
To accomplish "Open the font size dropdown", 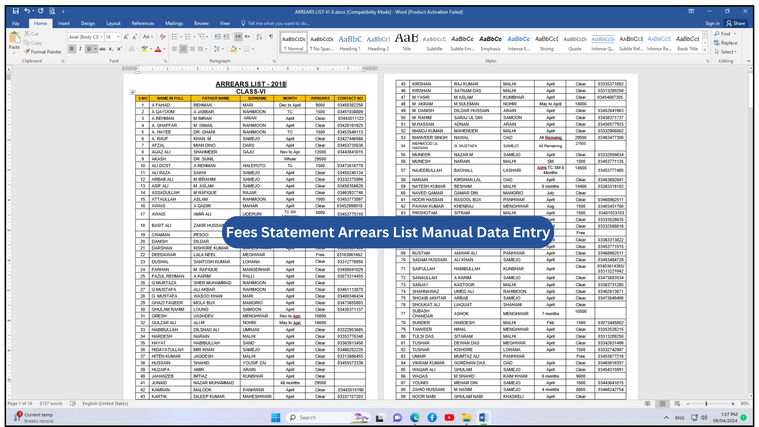I will click(x=118, y=37).
